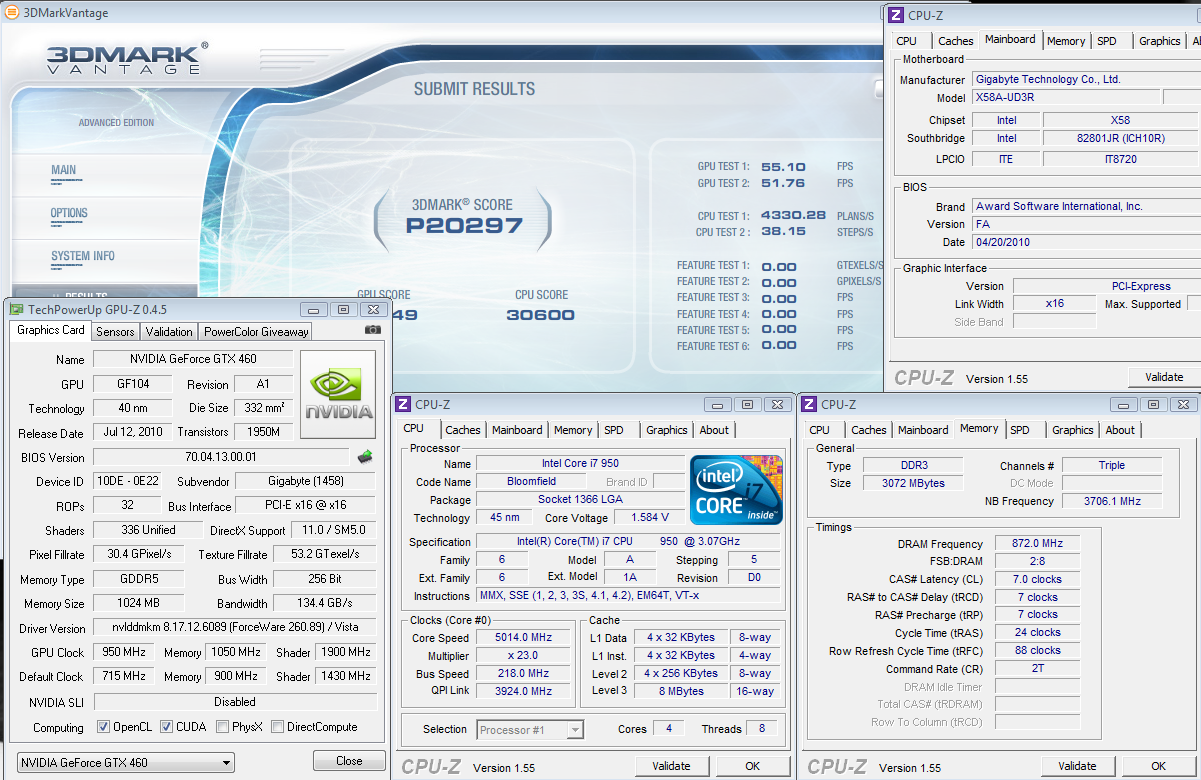Image resolution: width=1201 pixels, height=780 pixels.
Task: Click the NVIDIA logo in GPU-Z
Action: [338, 394]
